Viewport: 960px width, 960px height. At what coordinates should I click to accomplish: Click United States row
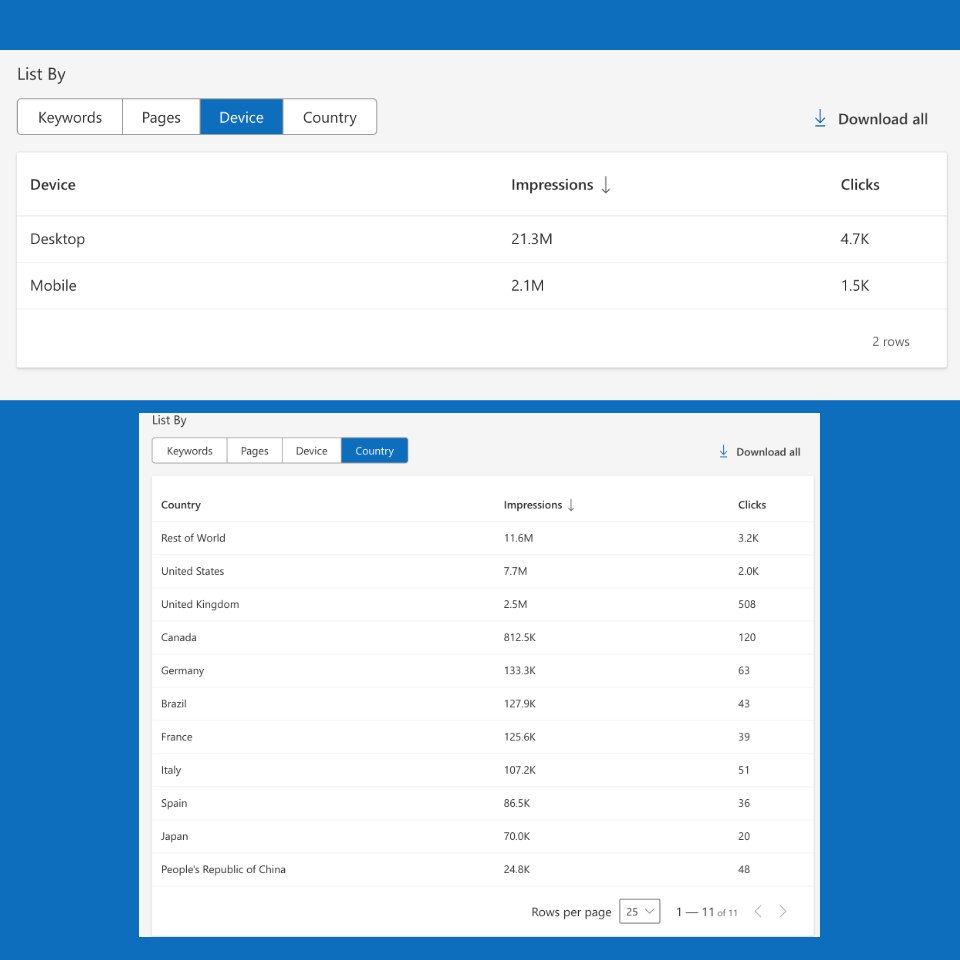click(x=482, y=571)
